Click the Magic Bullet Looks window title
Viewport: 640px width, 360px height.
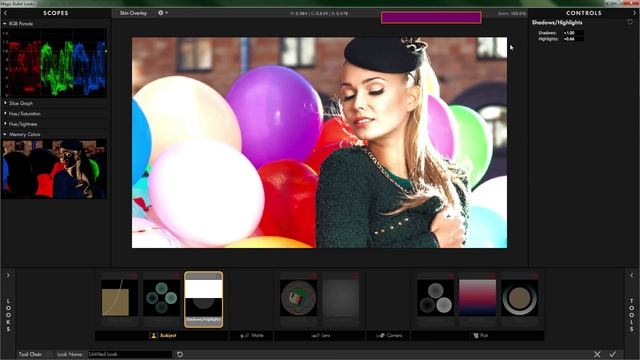tap(17, 3)
